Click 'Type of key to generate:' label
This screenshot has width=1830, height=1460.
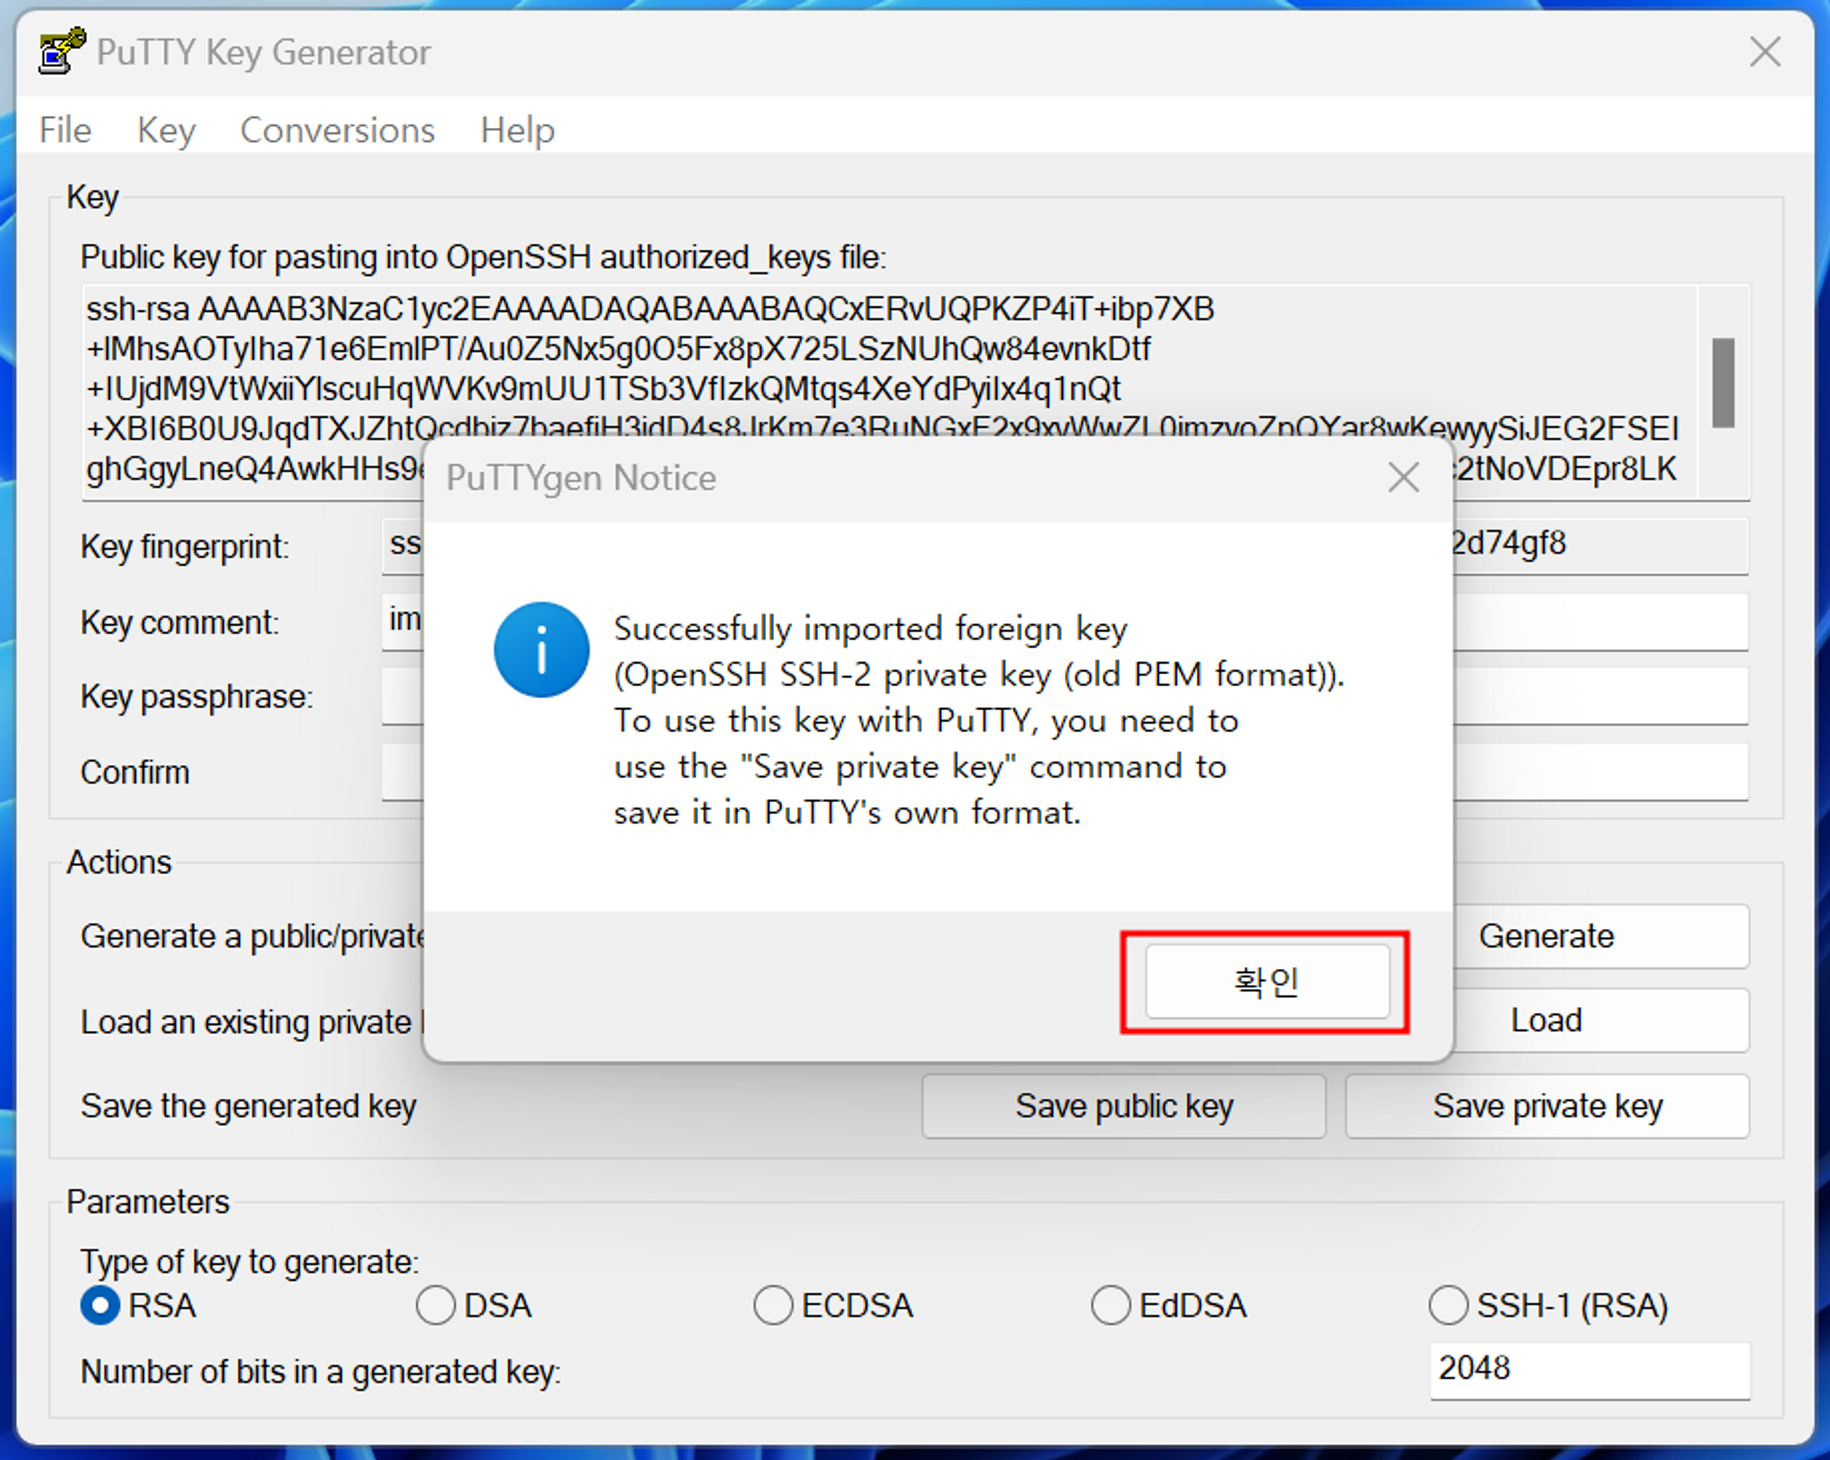(249, 1262)
